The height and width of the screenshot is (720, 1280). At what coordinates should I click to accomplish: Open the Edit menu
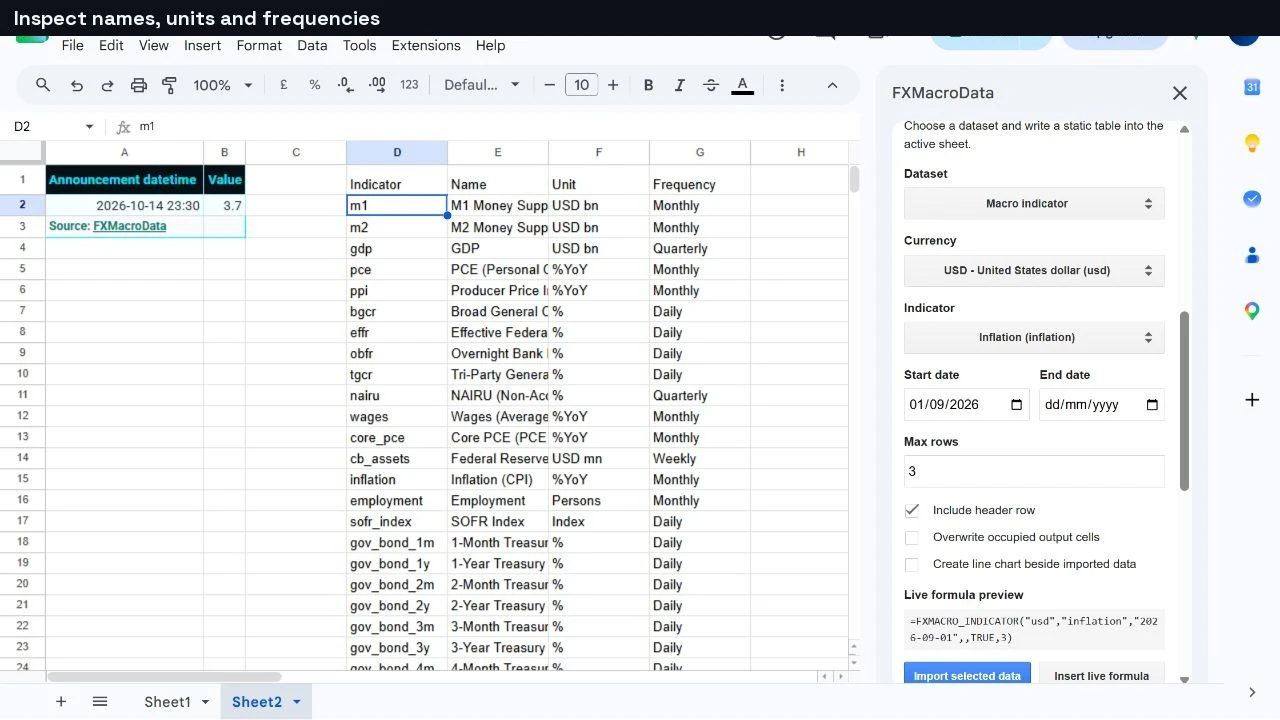[111, 45]
